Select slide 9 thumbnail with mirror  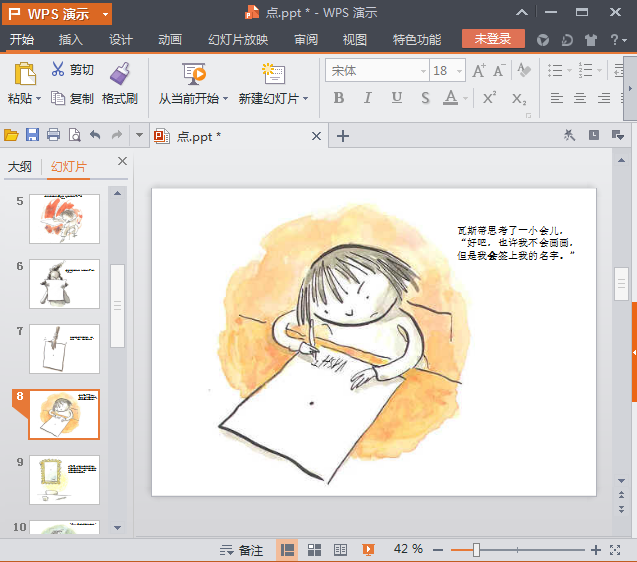(64, 480)
